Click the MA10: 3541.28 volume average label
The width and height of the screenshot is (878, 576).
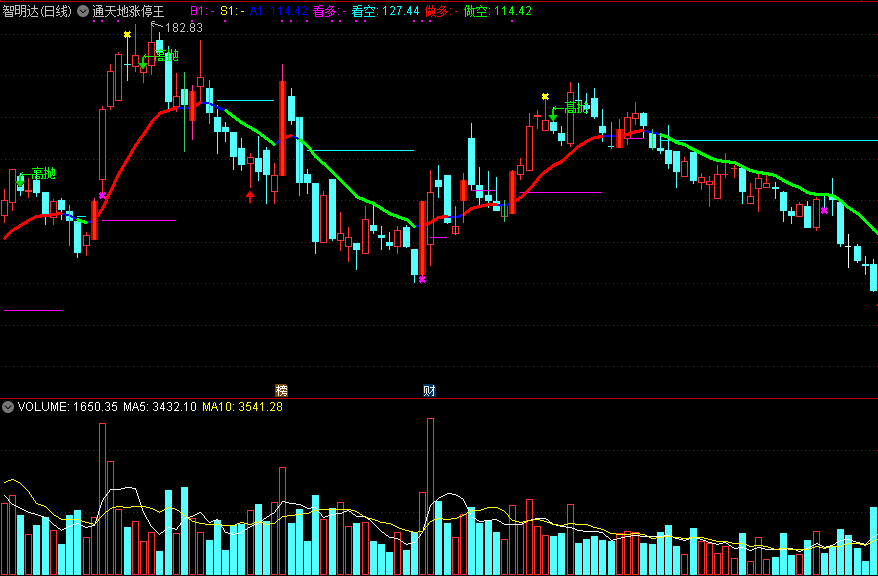pyautogui.click(x=242, y=407)
